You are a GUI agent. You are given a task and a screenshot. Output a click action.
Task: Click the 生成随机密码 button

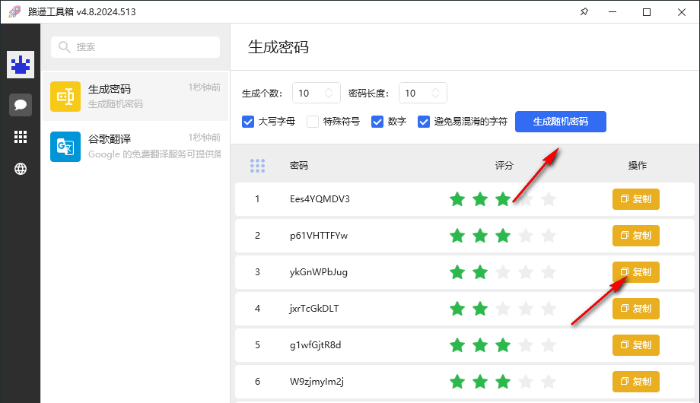[x=560, y=122]
